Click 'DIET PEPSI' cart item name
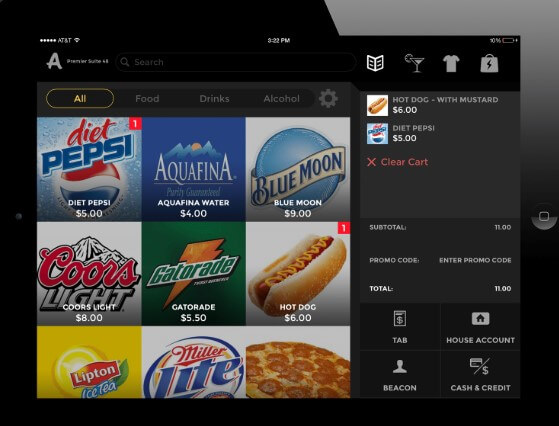 pos(414,128)
